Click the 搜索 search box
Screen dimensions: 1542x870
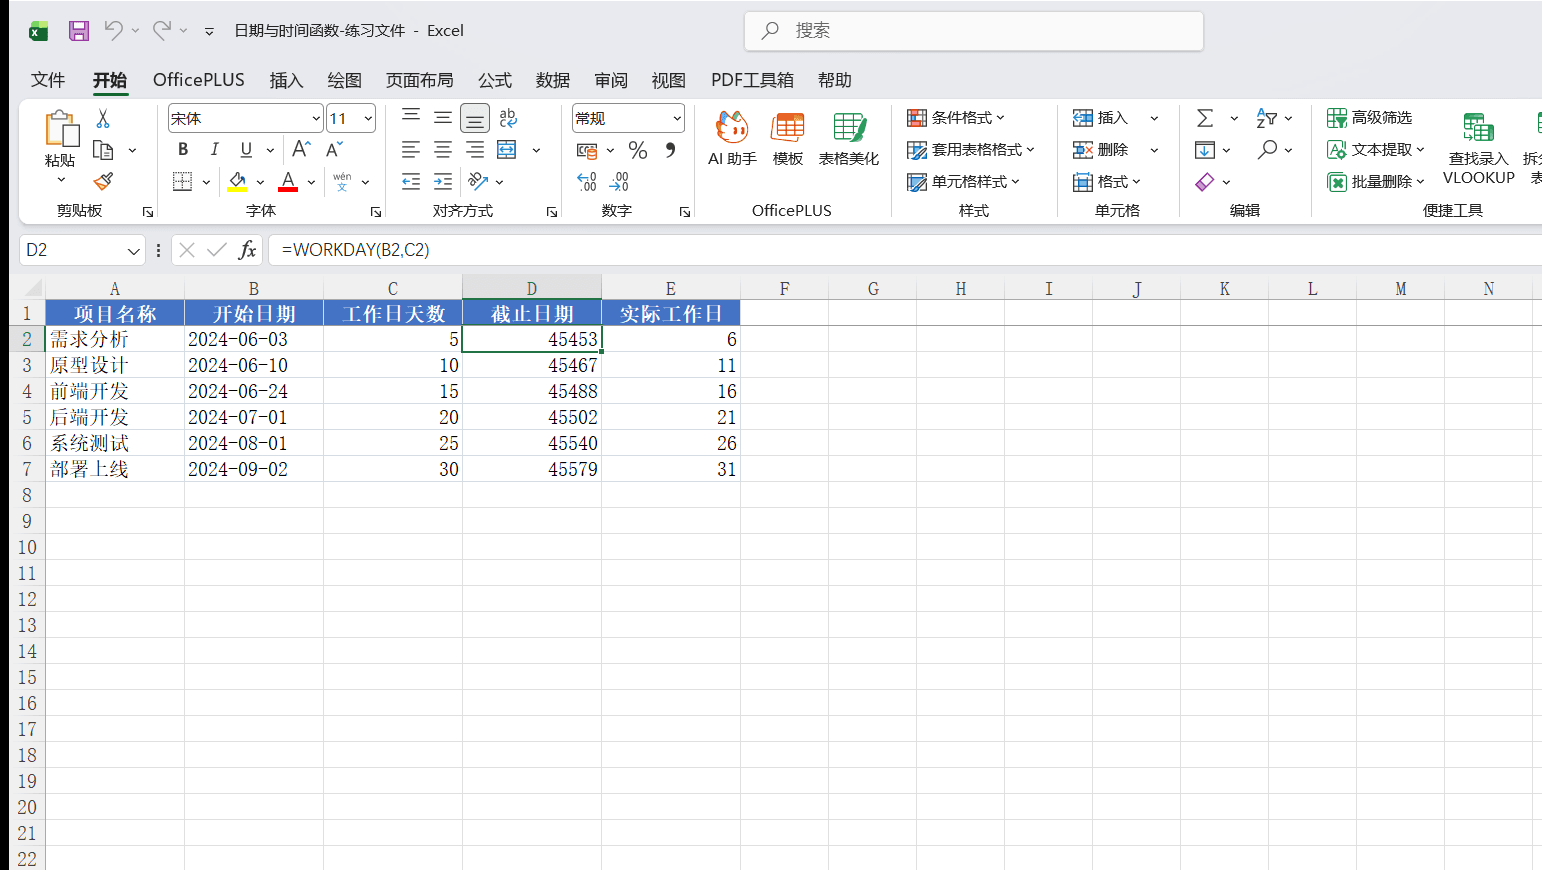pyautogui.click(x=974, y=31)
